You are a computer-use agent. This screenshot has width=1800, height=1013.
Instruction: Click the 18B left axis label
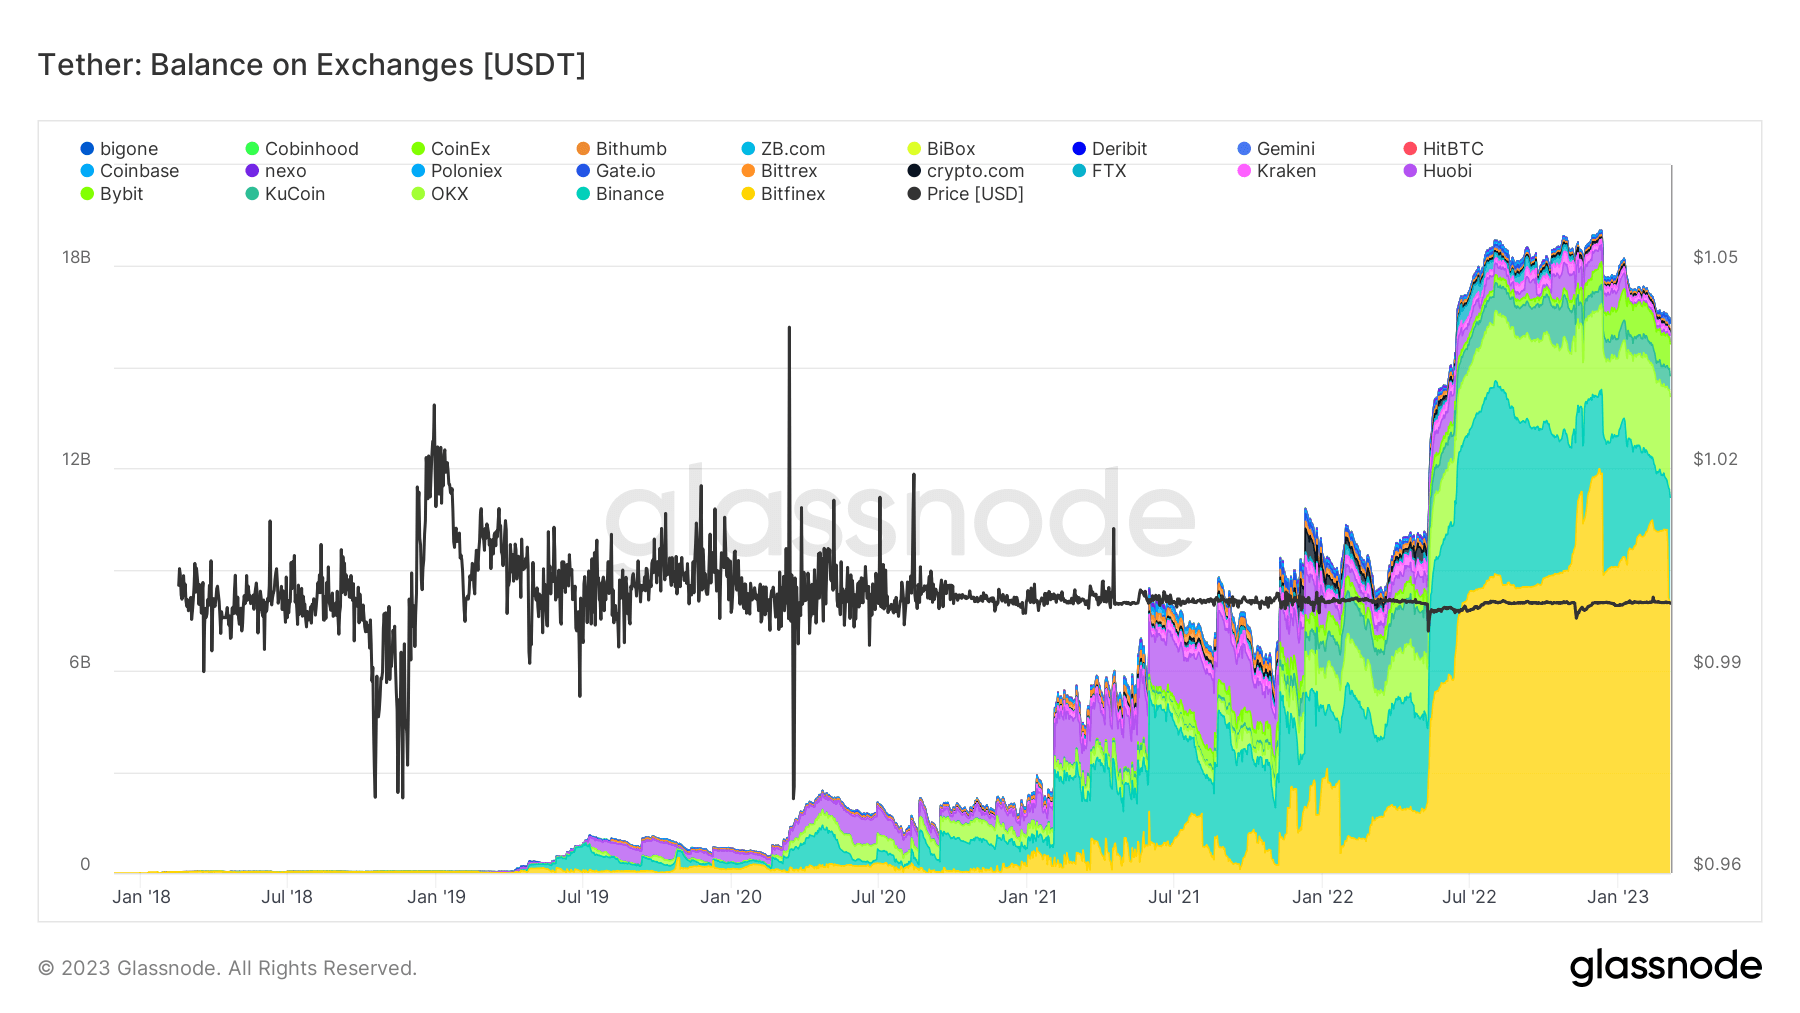[76, 257]
